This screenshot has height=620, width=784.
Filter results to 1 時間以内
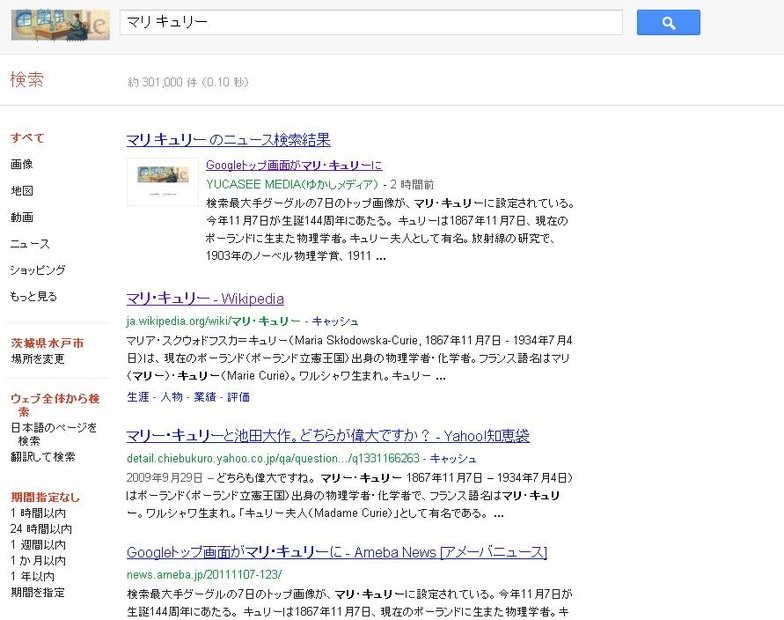point(38,513)
